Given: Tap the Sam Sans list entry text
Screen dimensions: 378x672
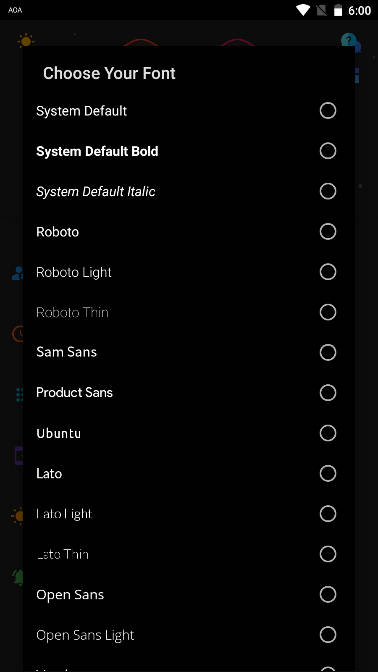Looking at the screenshot, I should tap(66, 352).
